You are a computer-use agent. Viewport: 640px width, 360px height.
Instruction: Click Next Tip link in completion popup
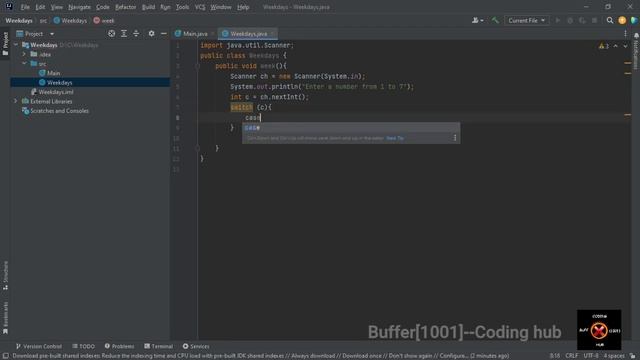coord(395,138)
